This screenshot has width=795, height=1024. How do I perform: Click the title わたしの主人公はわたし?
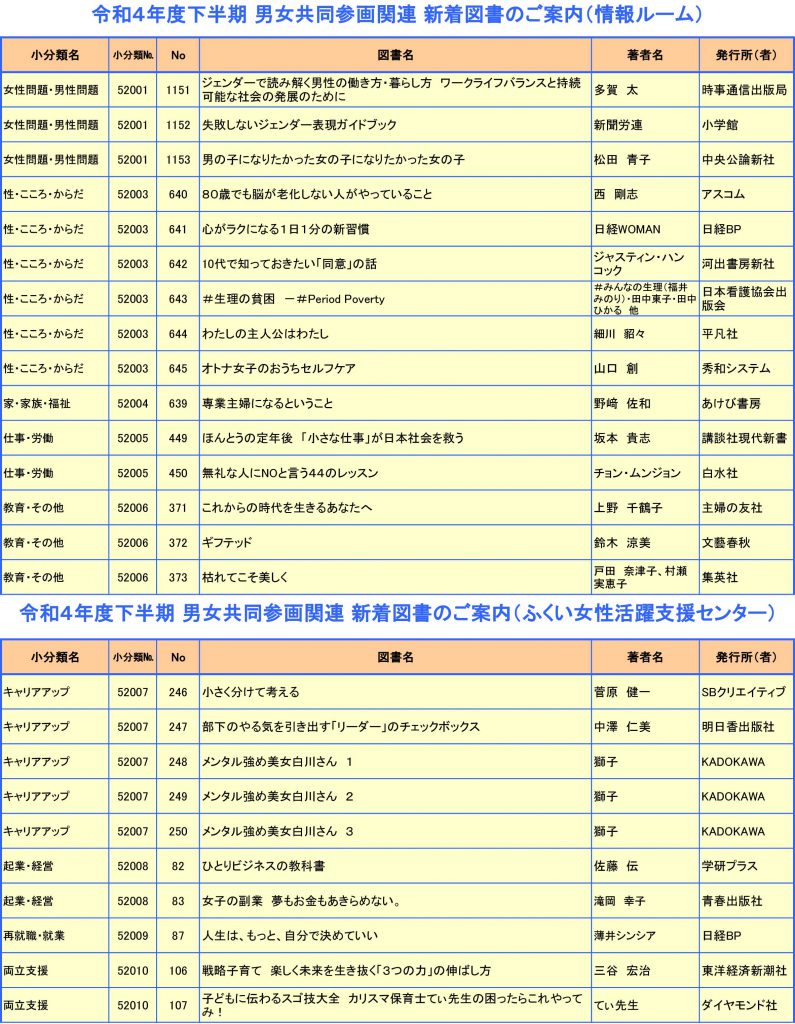tap(265, 334)
